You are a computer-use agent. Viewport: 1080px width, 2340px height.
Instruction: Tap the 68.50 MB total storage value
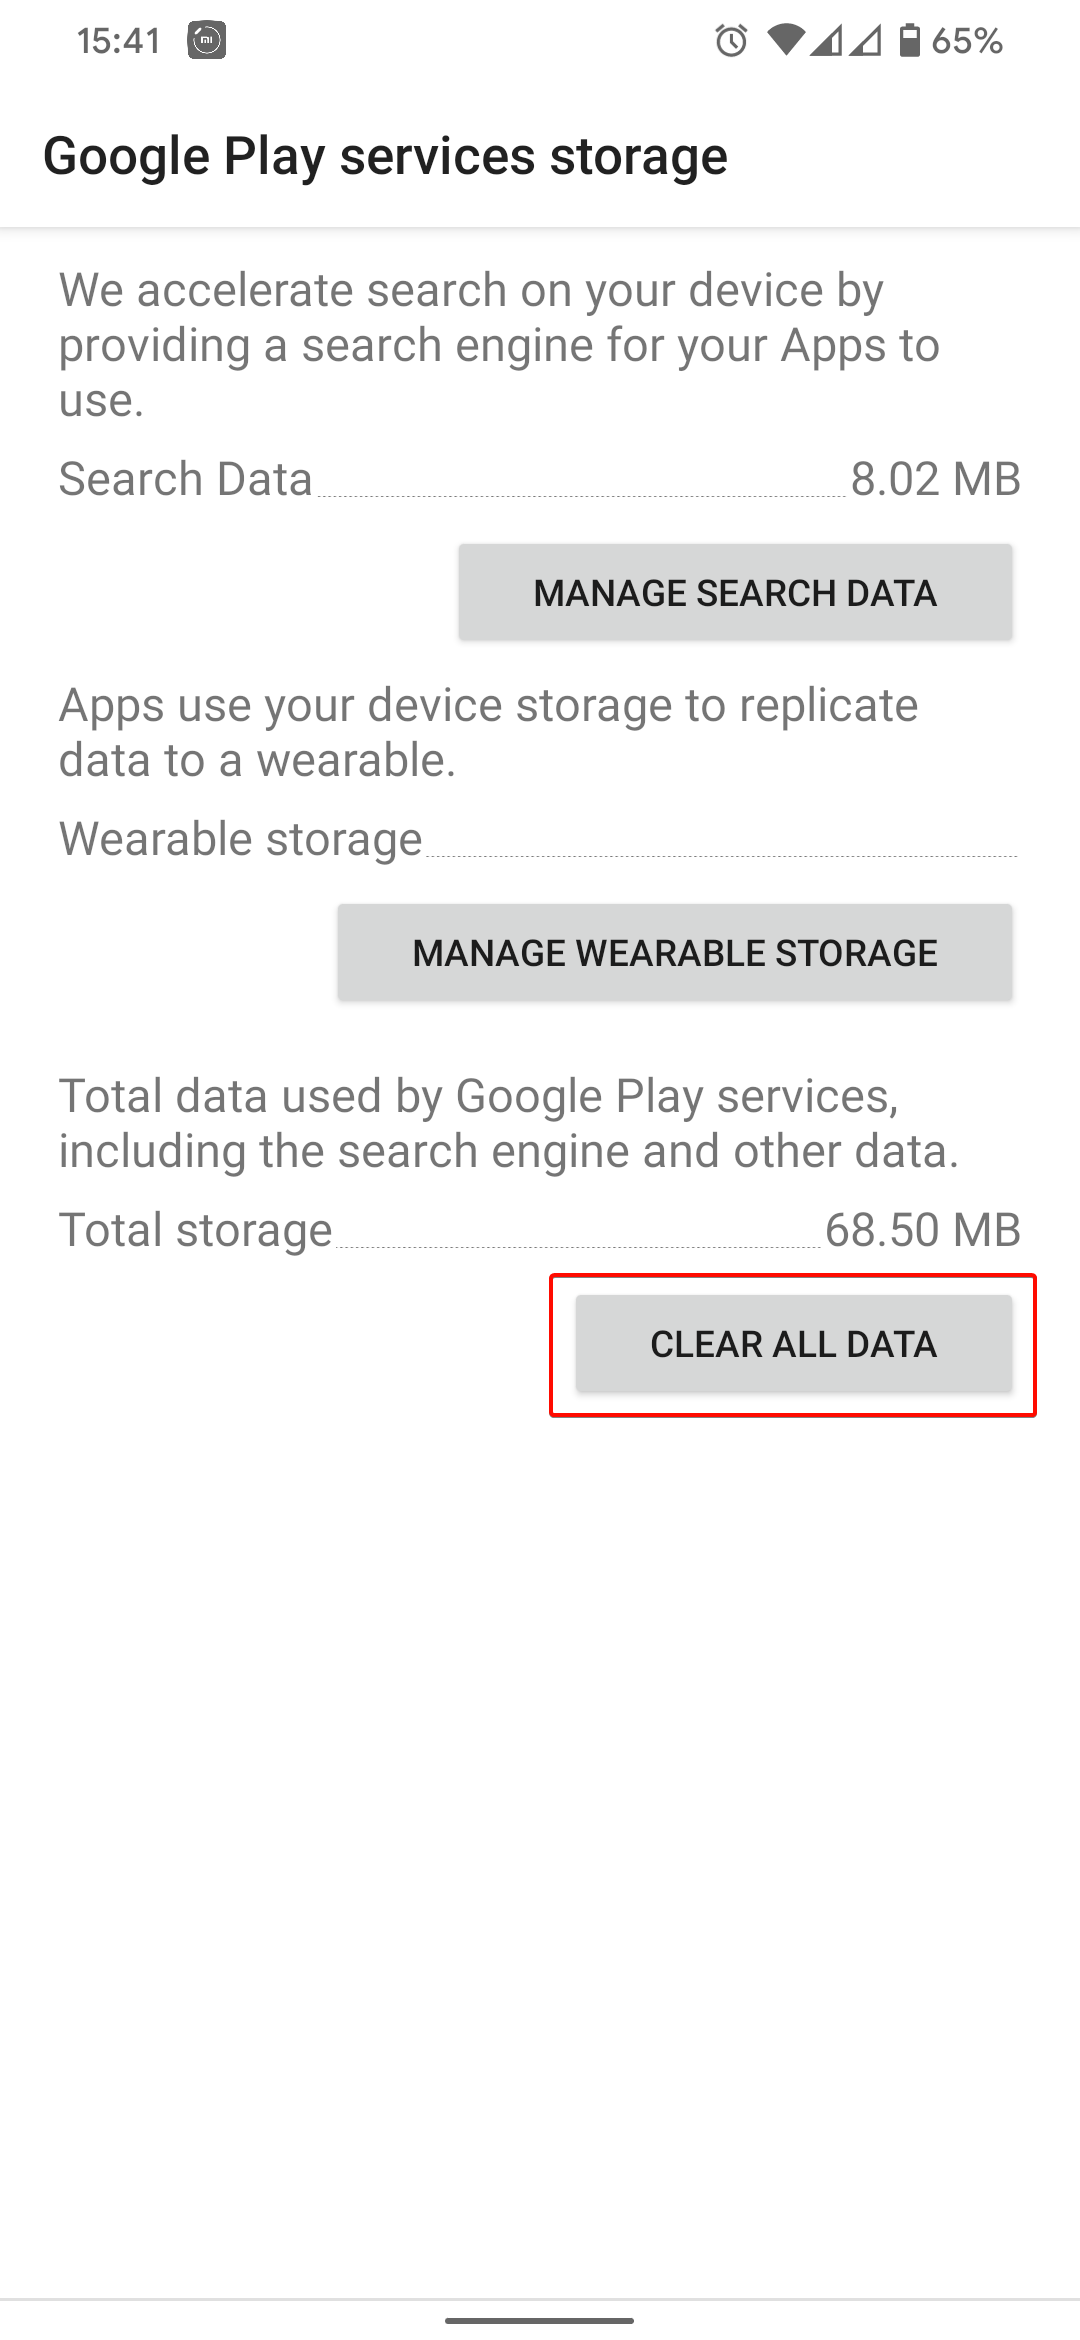[922, 1230]
